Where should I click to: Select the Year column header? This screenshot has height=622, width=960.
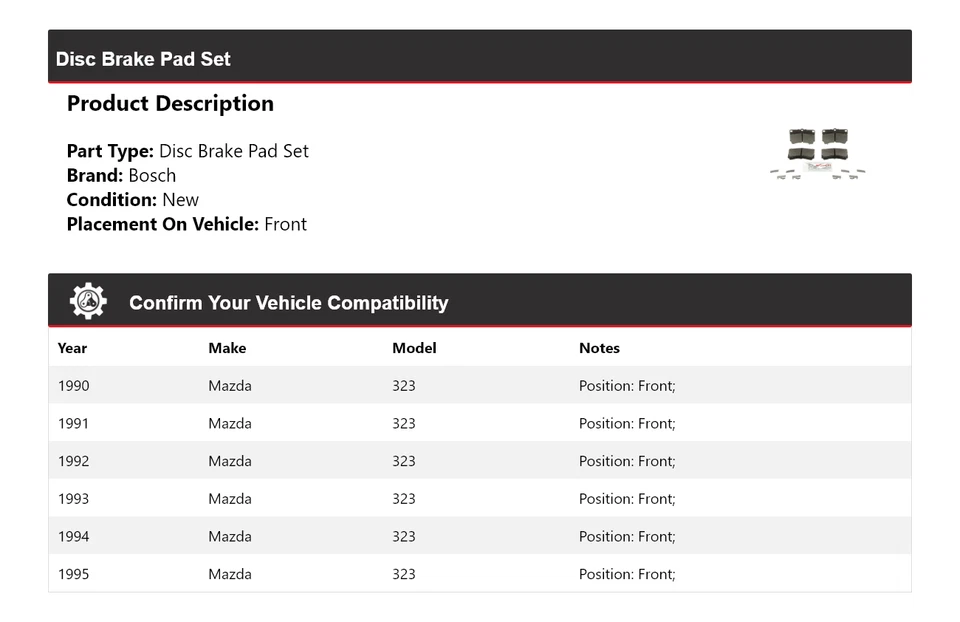pos(72,348)
